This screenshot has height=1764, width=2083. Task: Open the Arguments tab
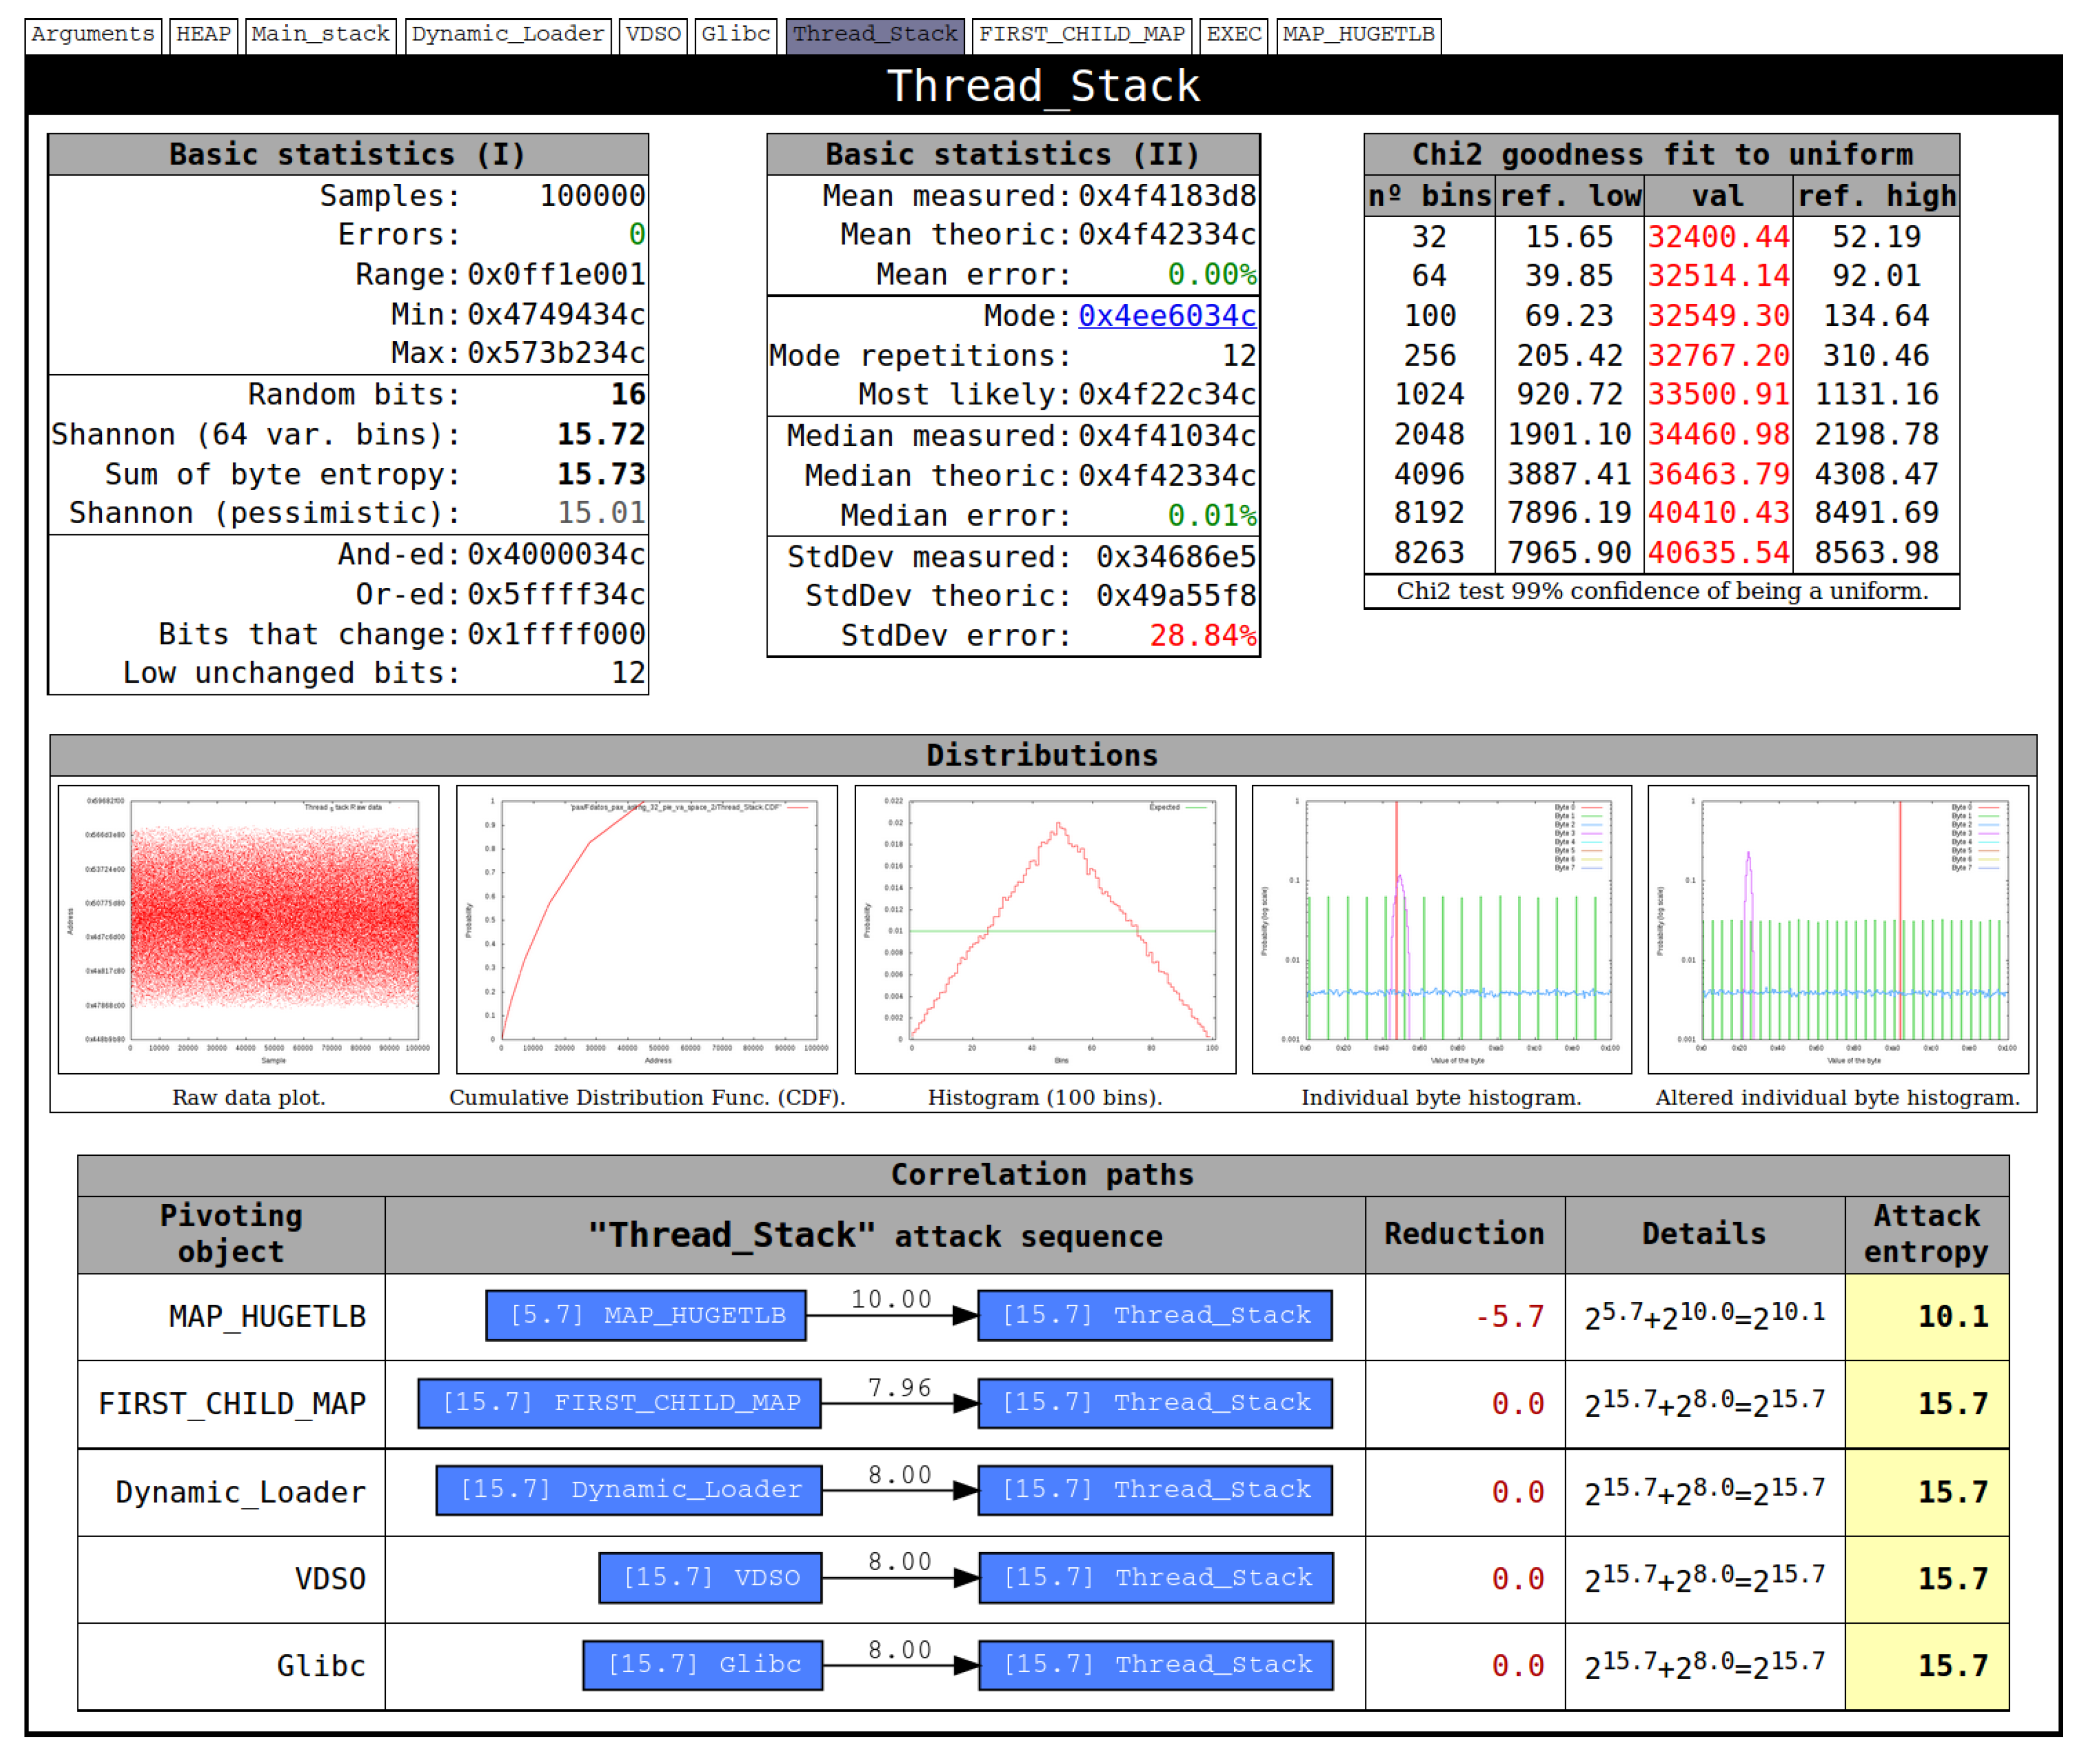[x=93, y=35]
